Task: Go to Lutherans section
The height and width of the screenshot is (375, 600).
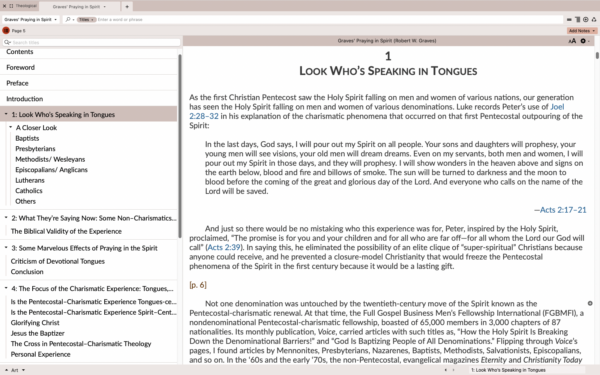Action: click(x=30, y=180)
